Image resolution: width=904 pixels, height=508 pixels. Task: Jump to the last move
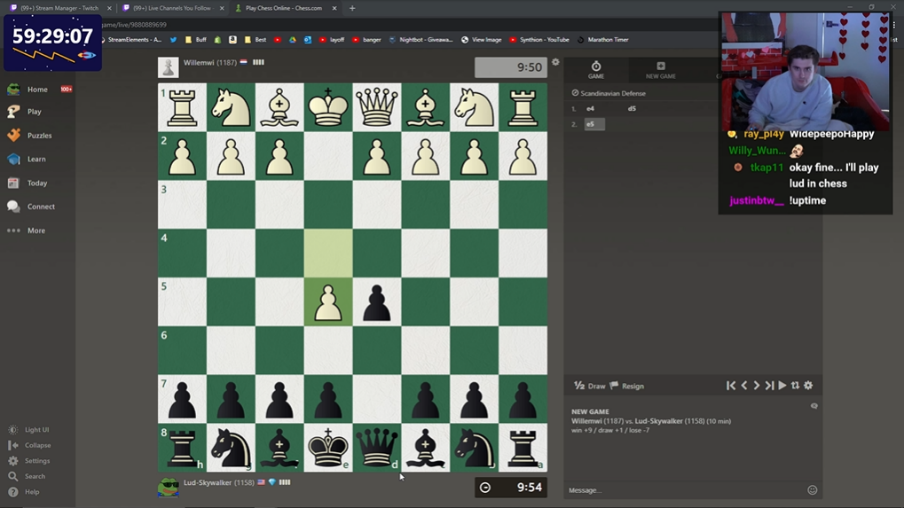click(x=769, y=385)
